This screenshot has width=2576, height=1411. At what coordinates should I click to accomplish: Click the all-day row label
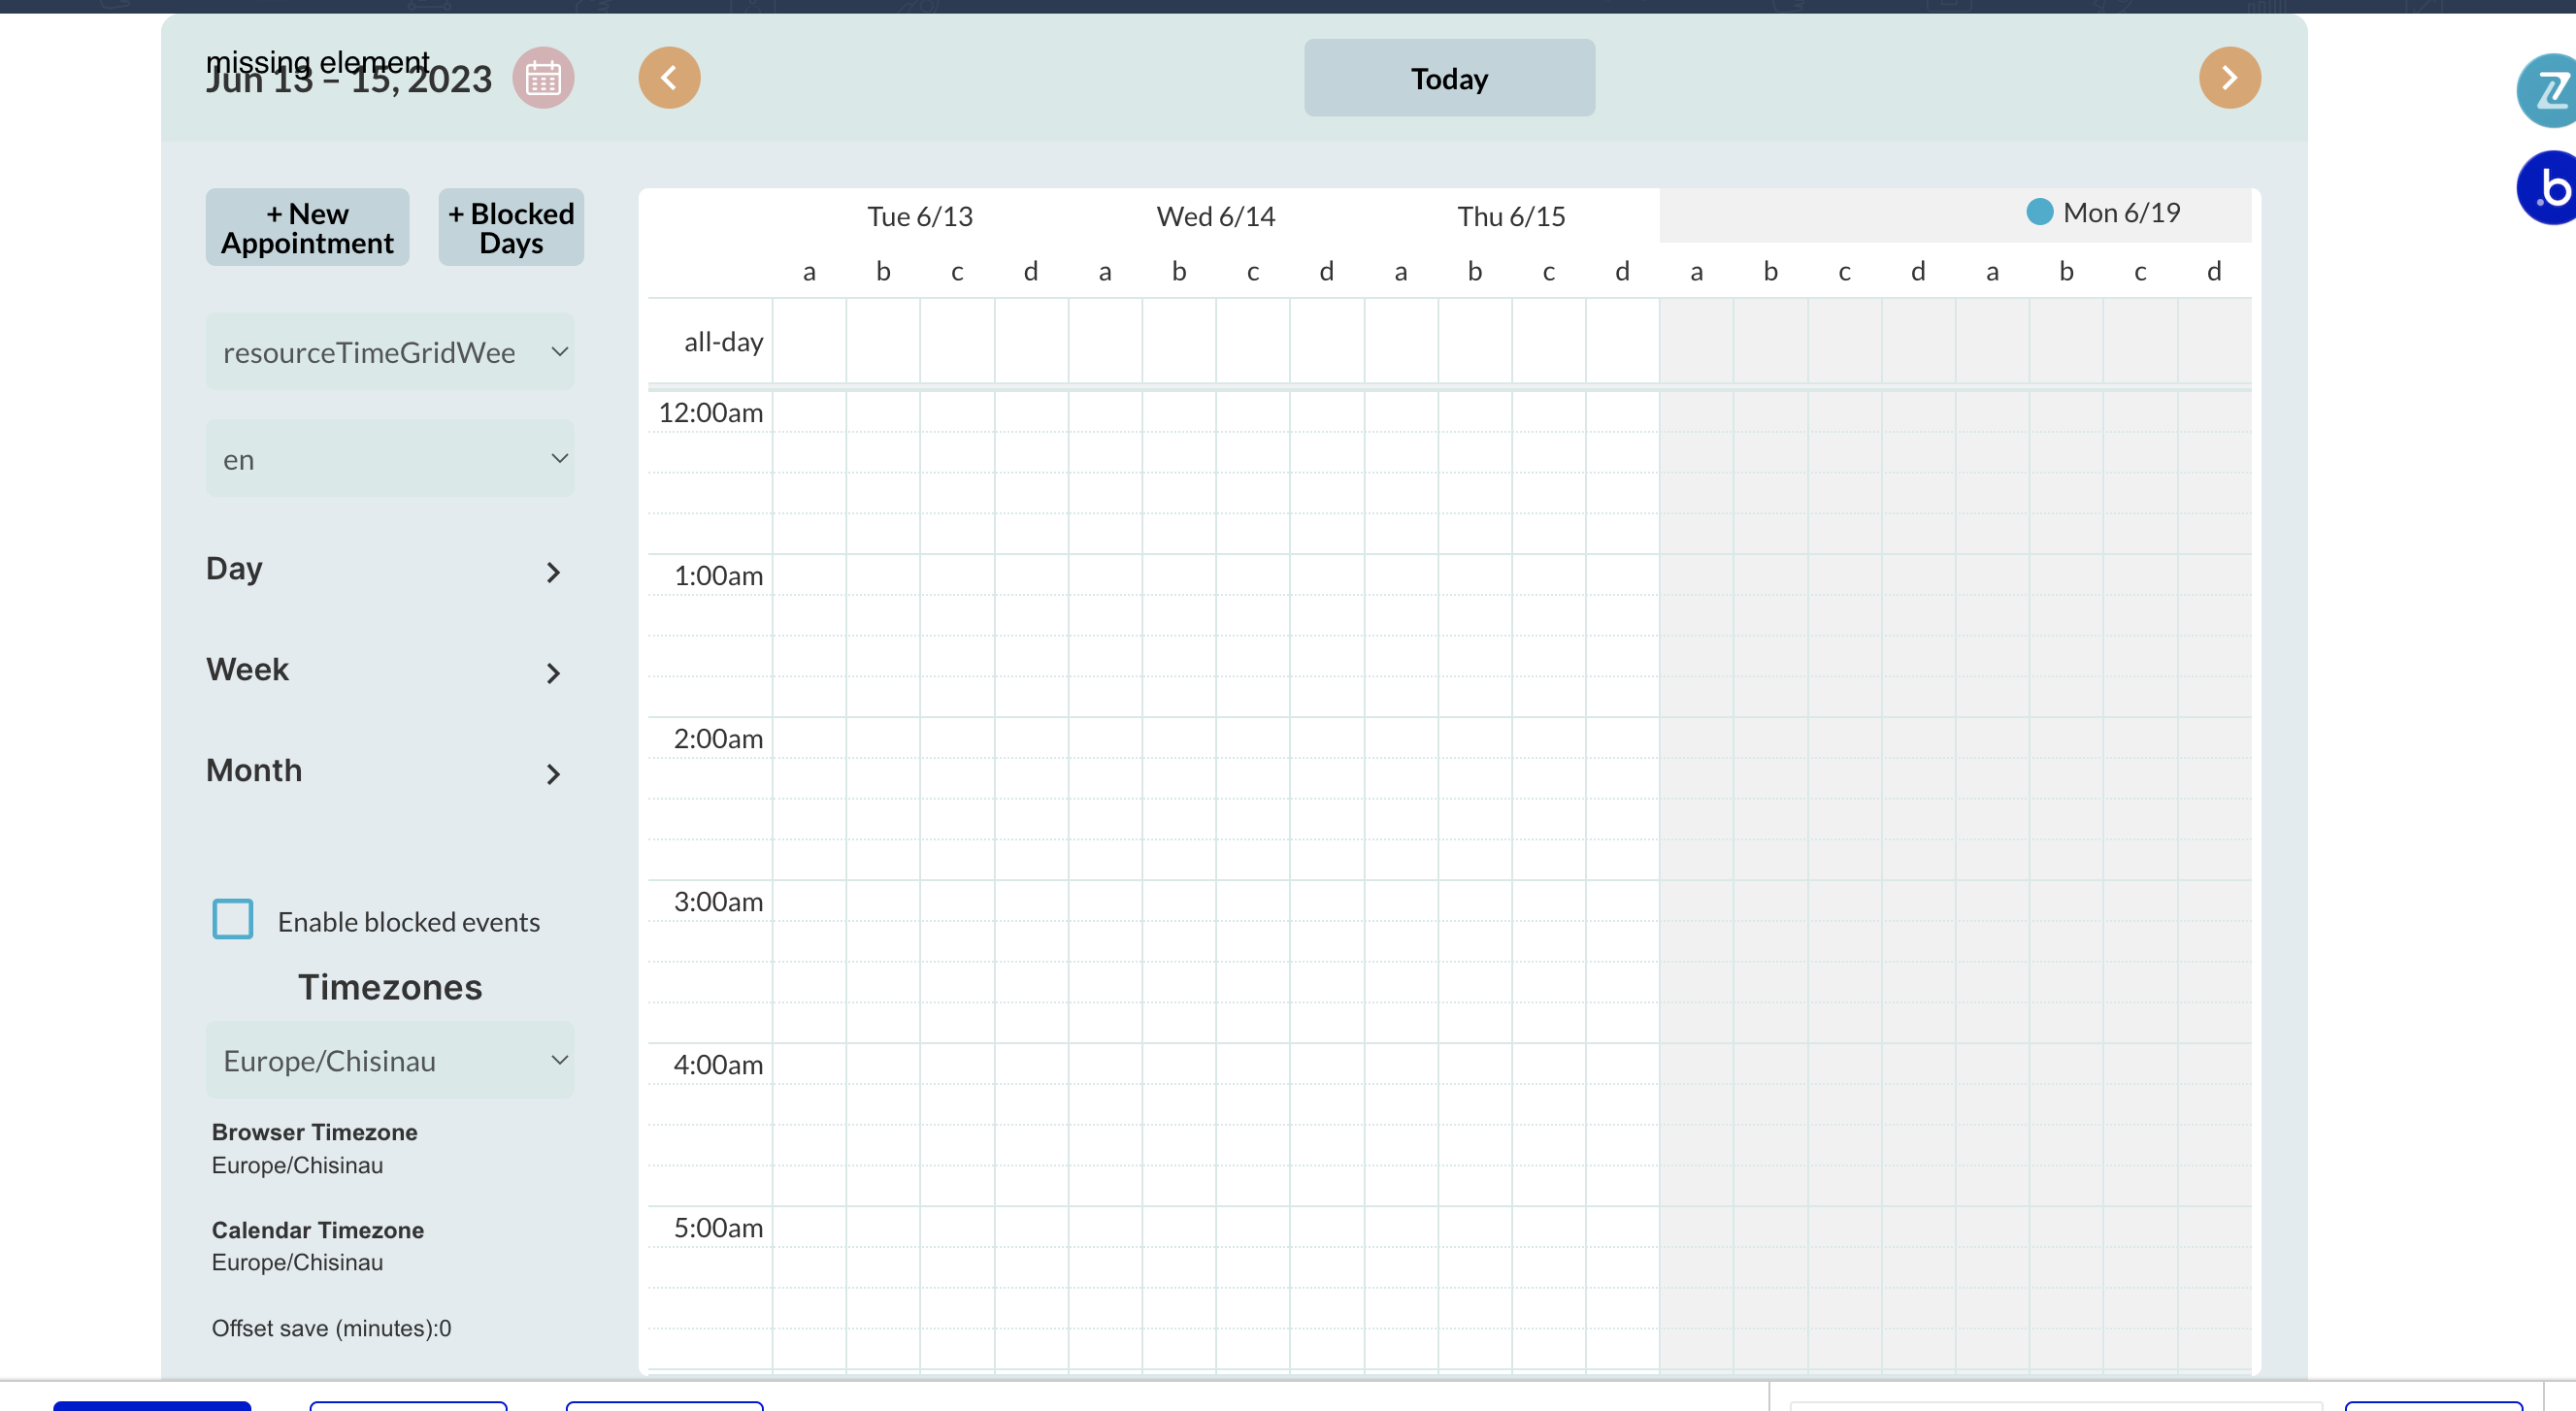(723, 342)
